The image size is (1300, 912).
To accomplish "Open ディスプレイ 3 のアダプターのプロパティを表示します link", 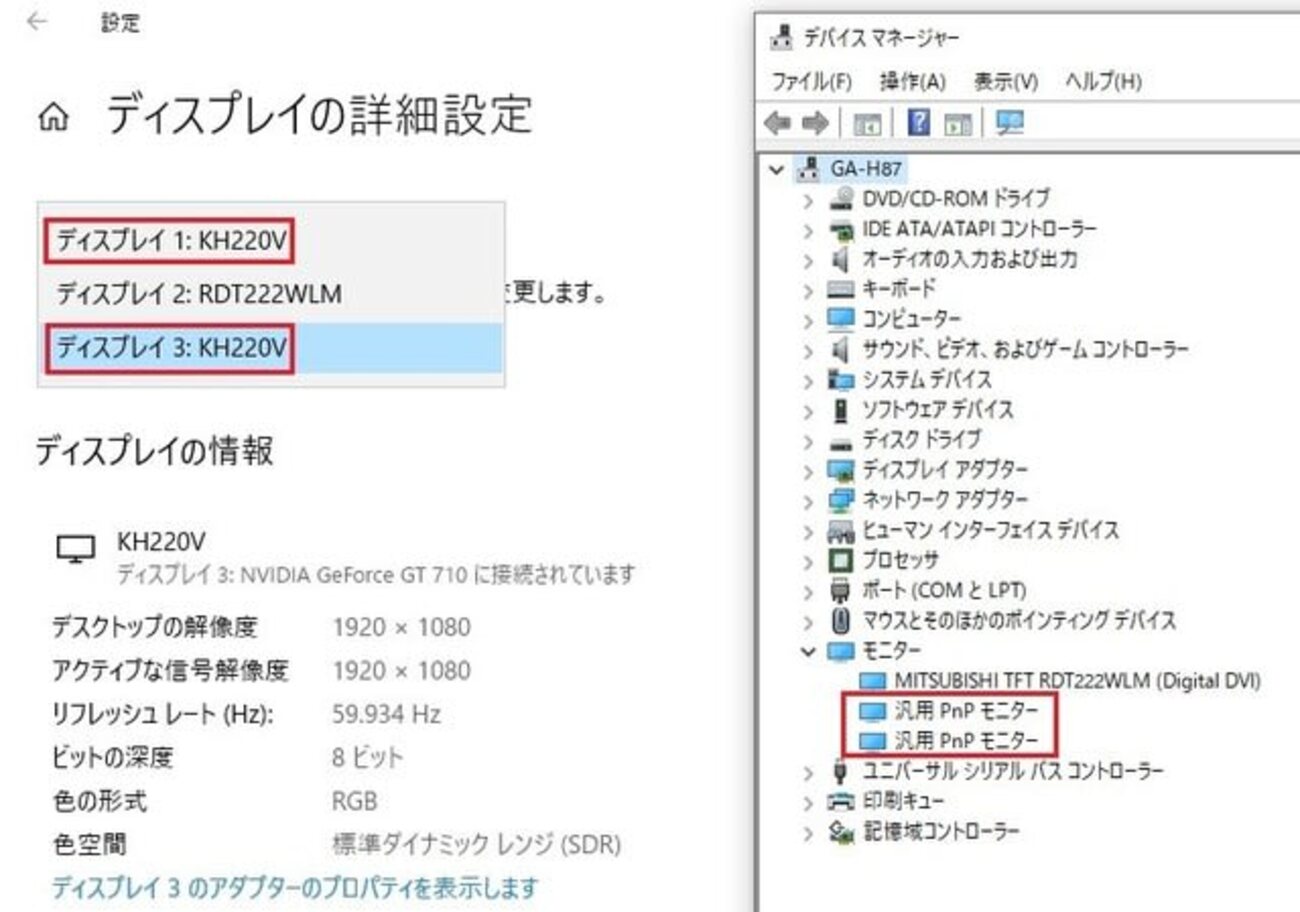I will (295, 887).
